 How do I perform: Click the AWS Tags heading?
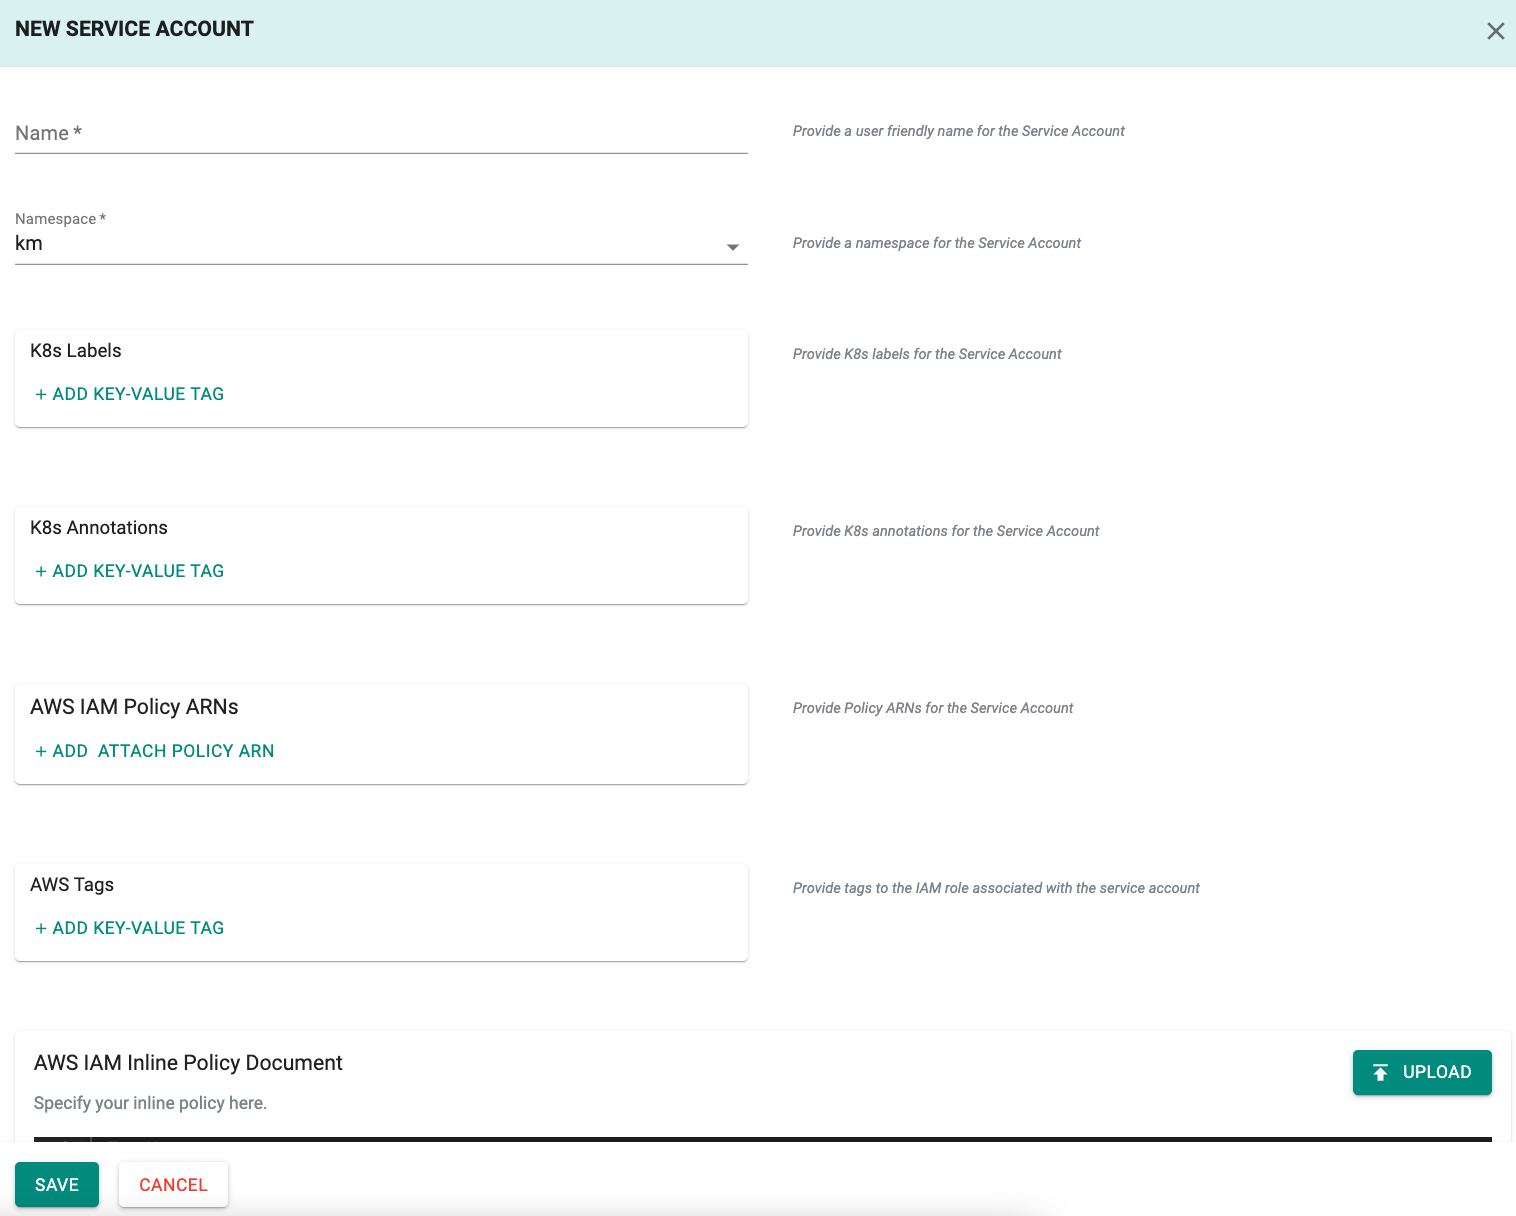point(72,885)
